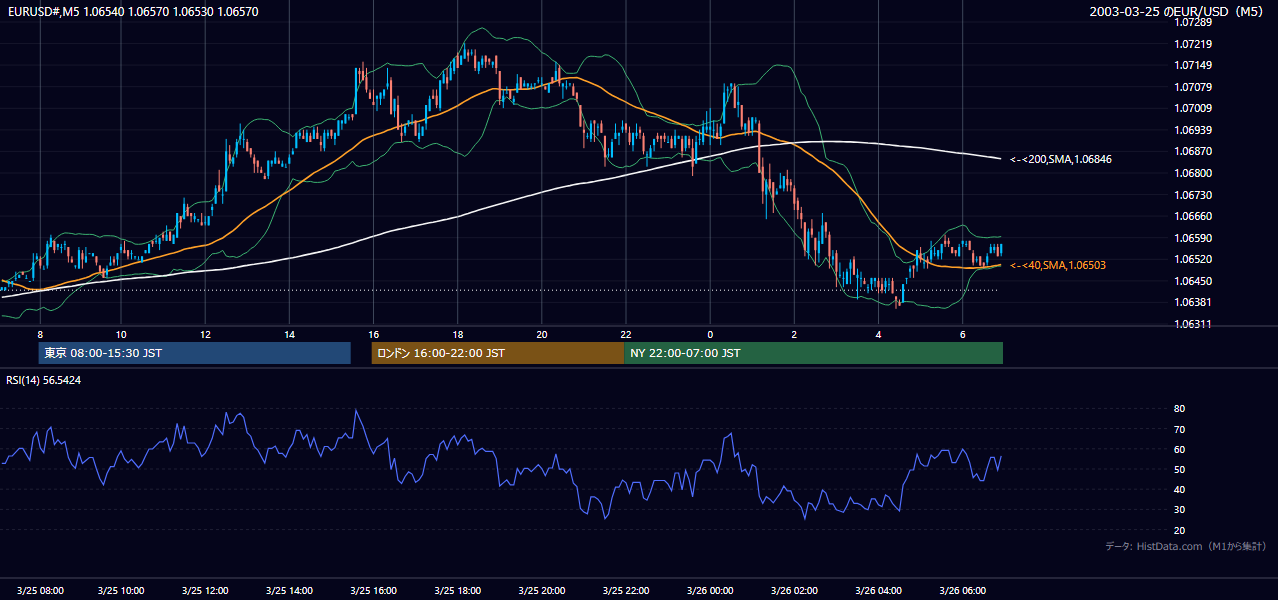Screen dimensions: 1278x600
Task: Click hour tick 4 under price chart
Action: [x=878, y=334]
